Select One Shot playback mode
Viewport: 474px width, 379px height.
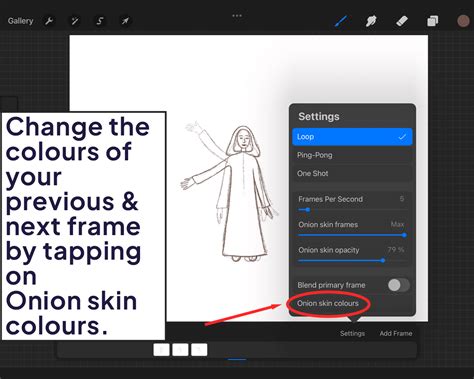click(x=352, y=173)
